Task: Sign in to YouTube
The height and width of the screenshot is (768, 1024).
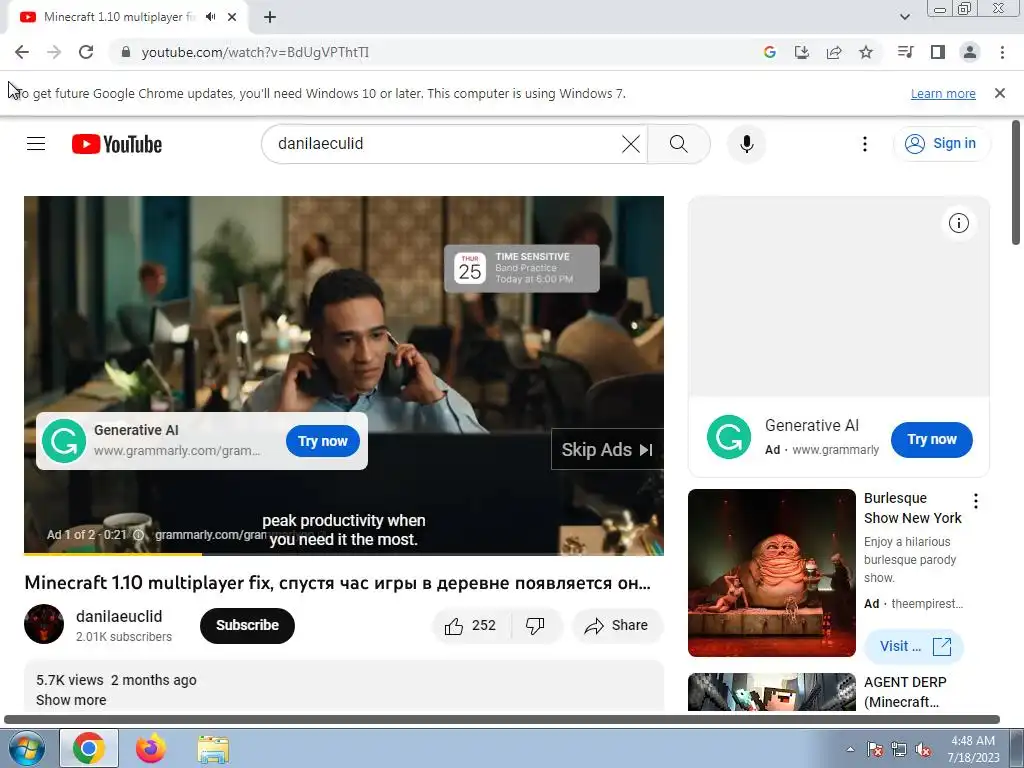Action: [x=941, y=144]
